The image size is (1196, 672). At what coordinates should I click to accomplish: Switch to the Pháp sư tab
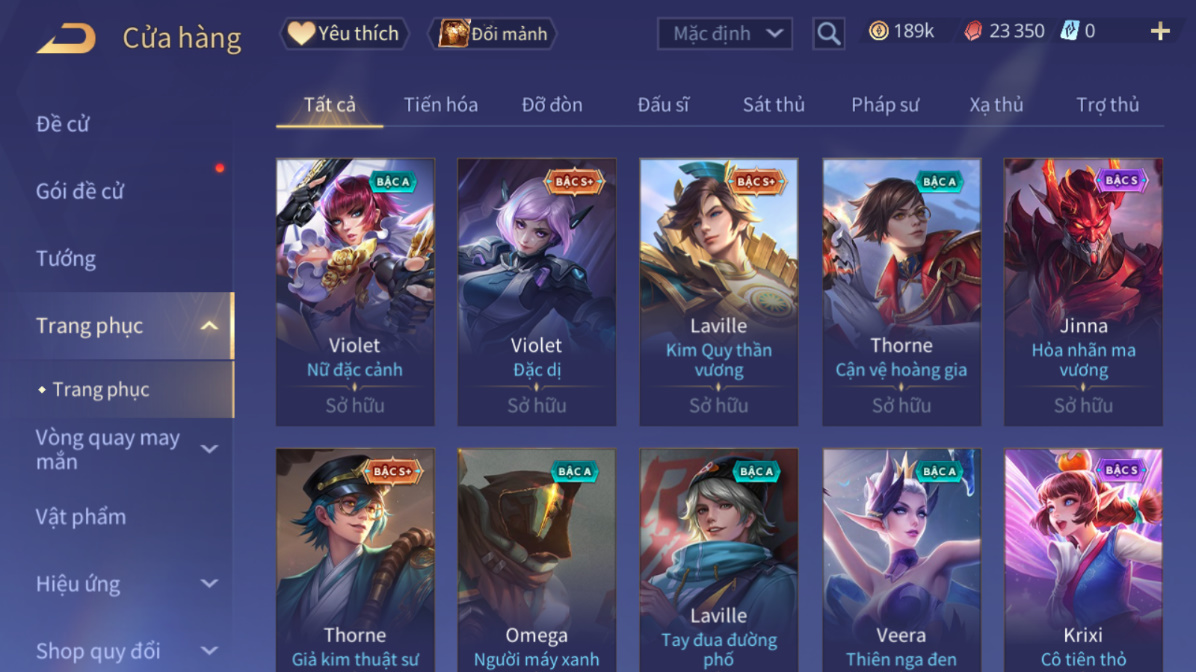click(x=885, y=104)
